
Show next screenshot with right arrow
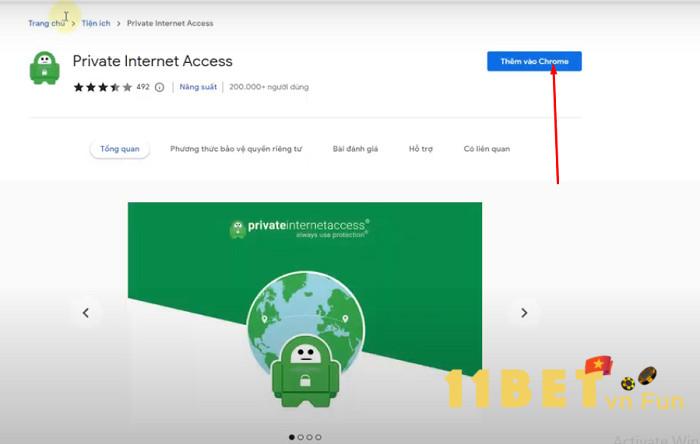[524, 313]
